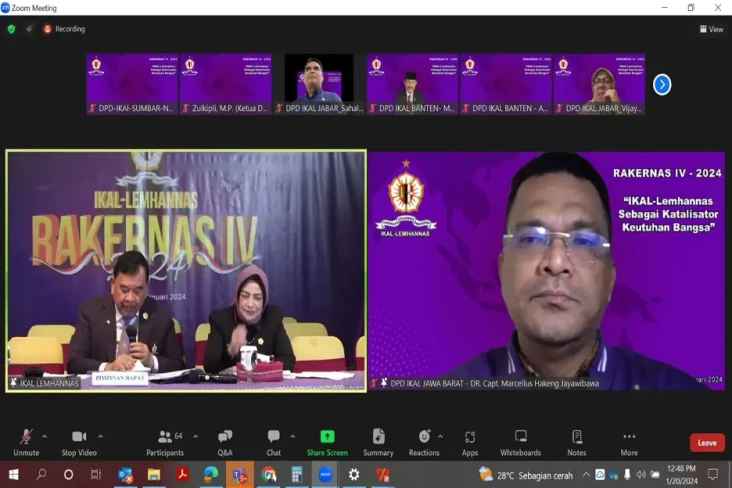Open weather widget 28°C Sebagian cerah

pos(526,475)
